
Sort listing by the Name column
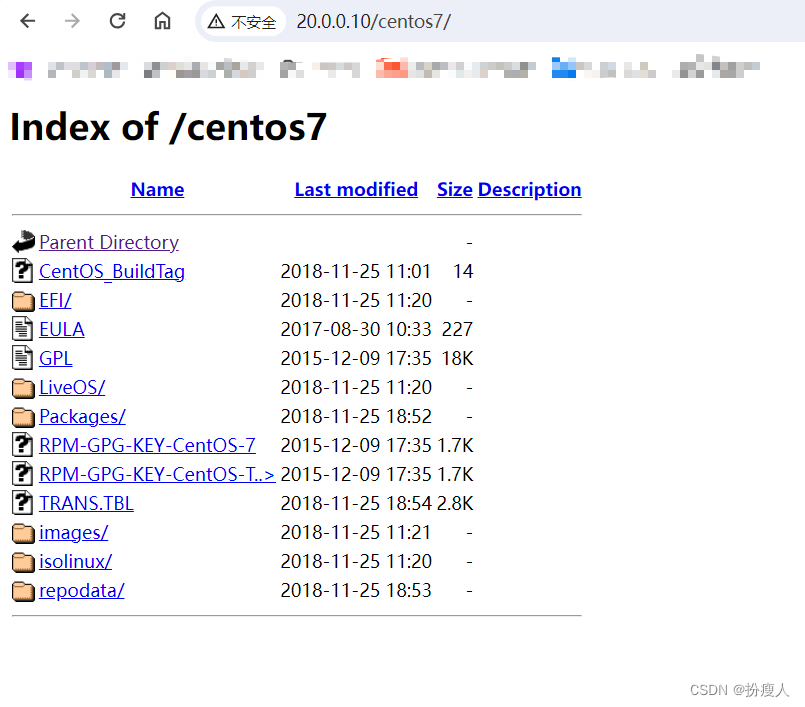coord(157,189)
